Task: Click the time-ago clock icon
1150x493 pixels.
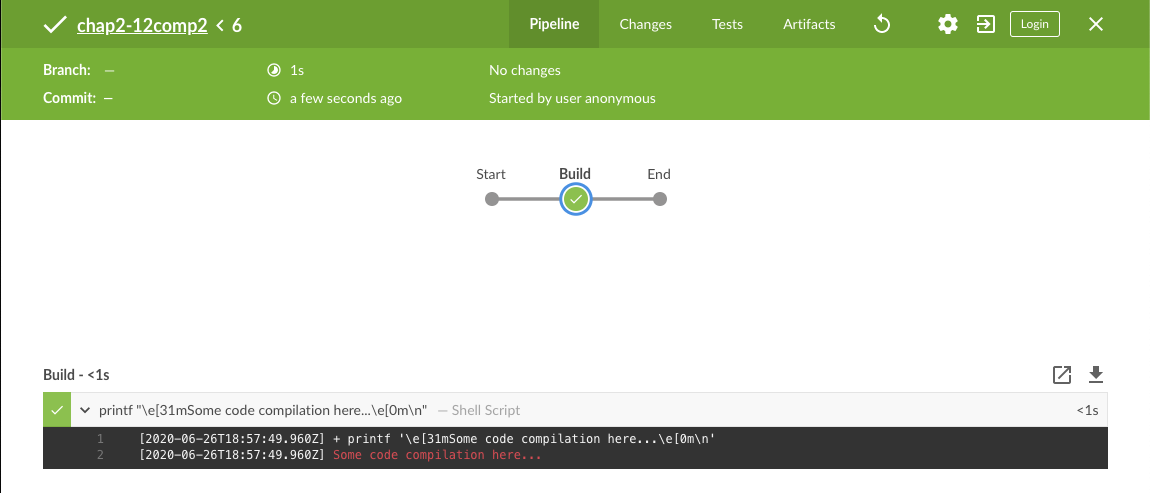Action: point(274,98)
